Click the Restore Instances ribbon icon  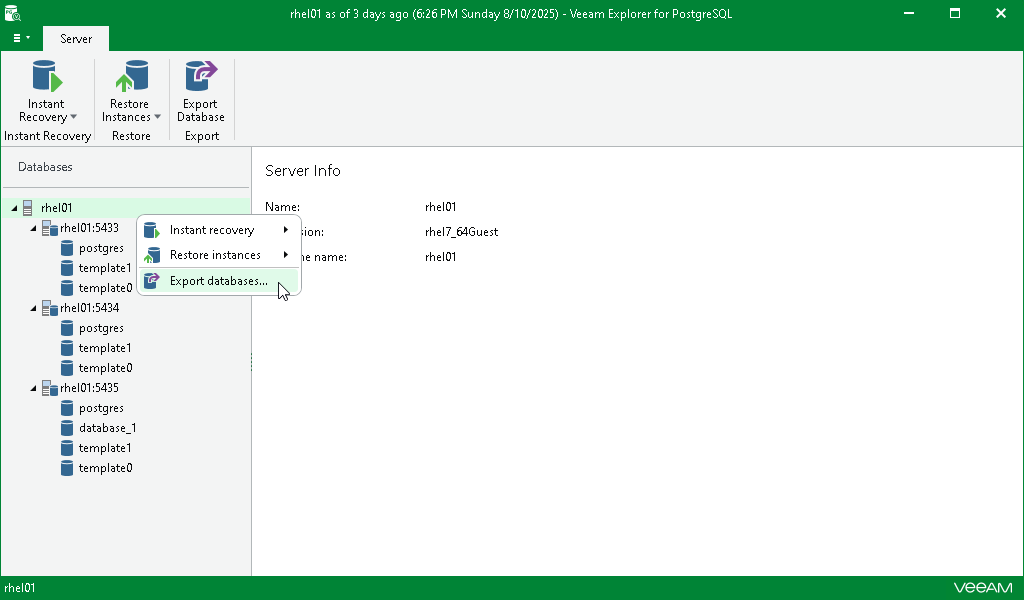(131, 76)
